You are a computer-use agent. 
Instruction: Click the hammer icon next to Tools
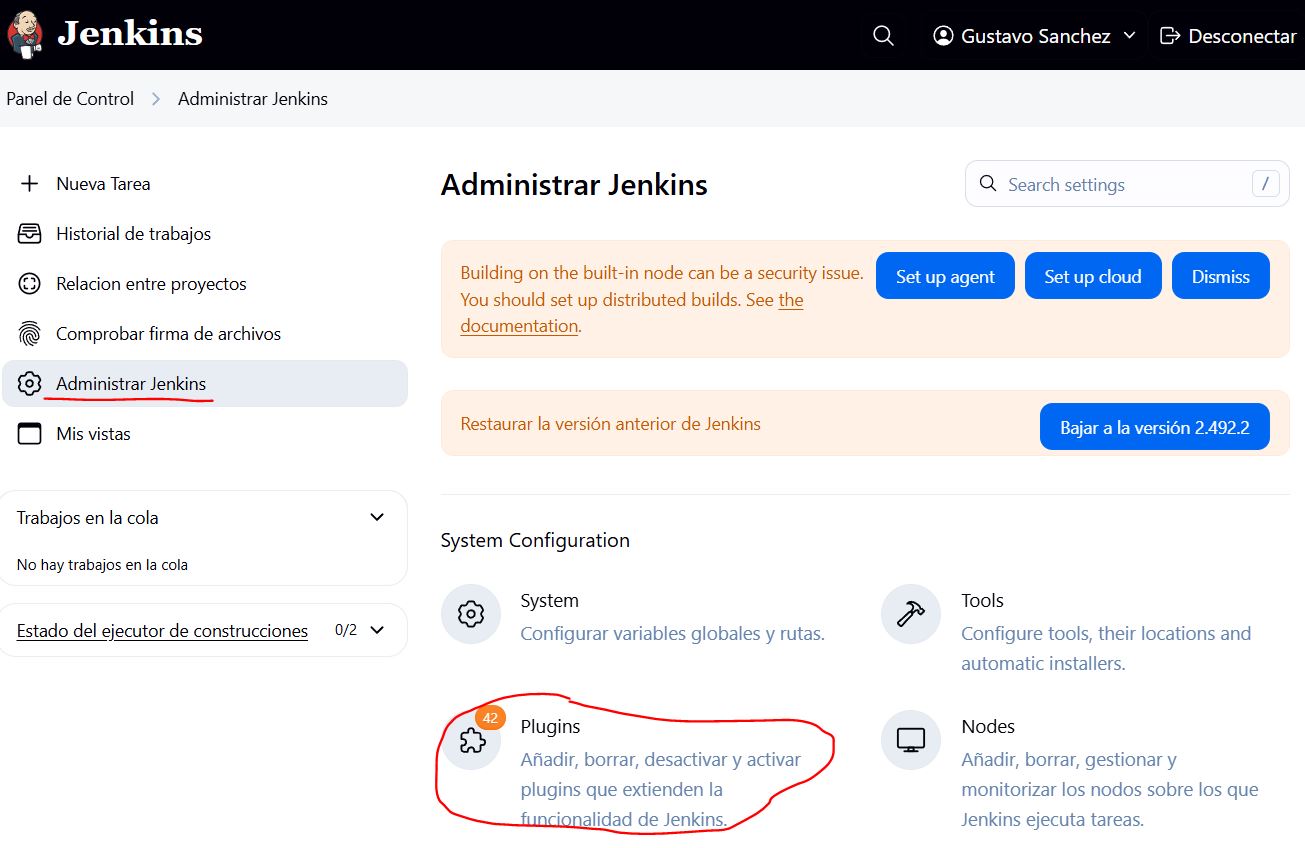coord(910,614)
